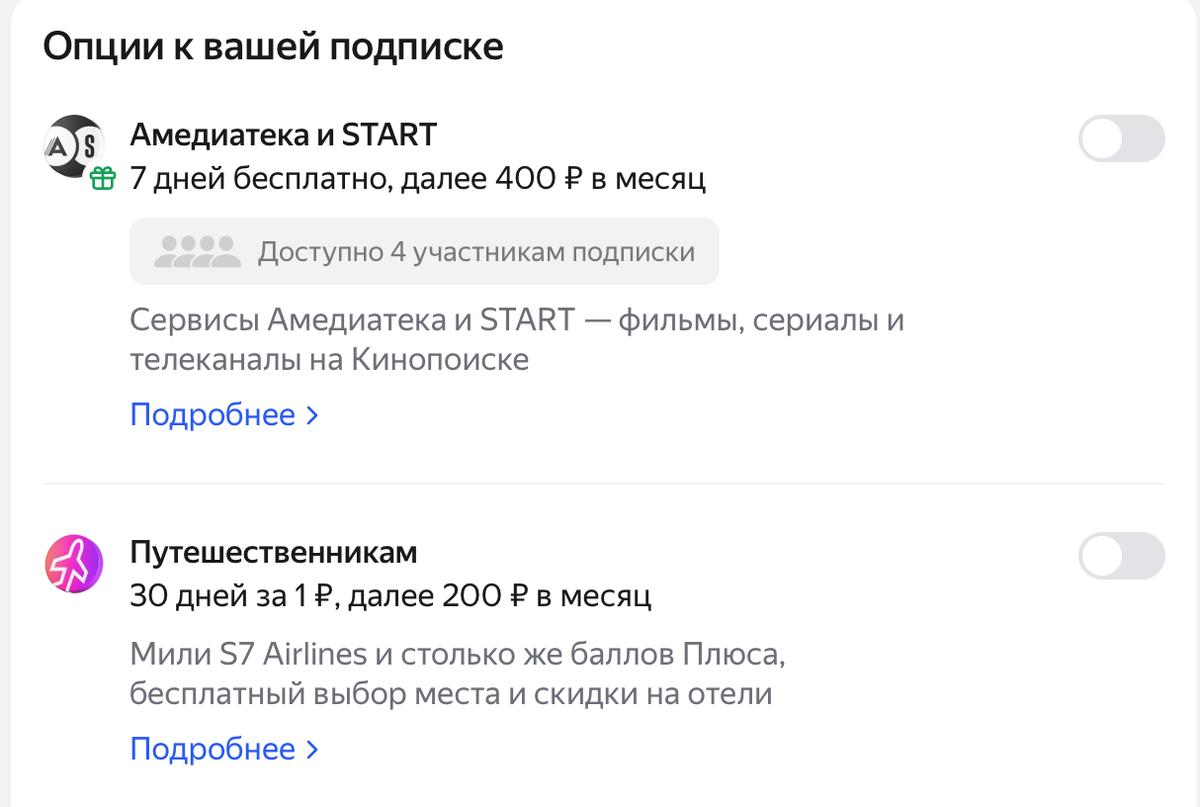Click the dark A emblem of Амедиатека
Viewport: 1200px width, 807px height.
click(60, 146)
